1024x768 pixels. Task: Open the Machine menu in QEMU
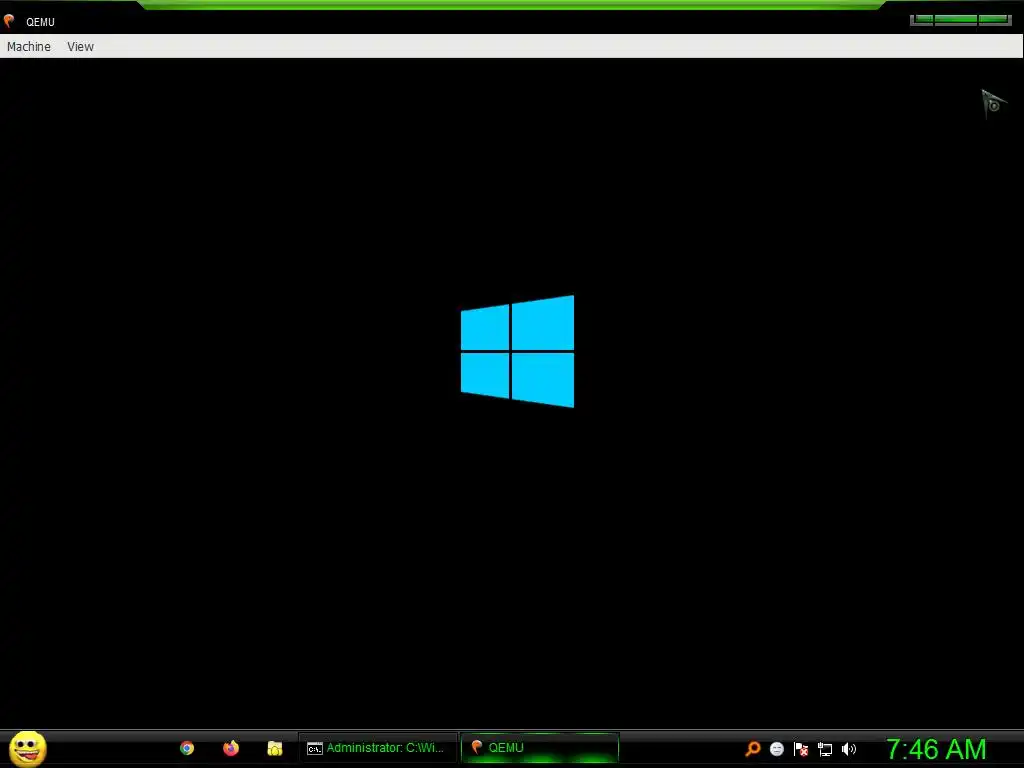tap(29, 46)
